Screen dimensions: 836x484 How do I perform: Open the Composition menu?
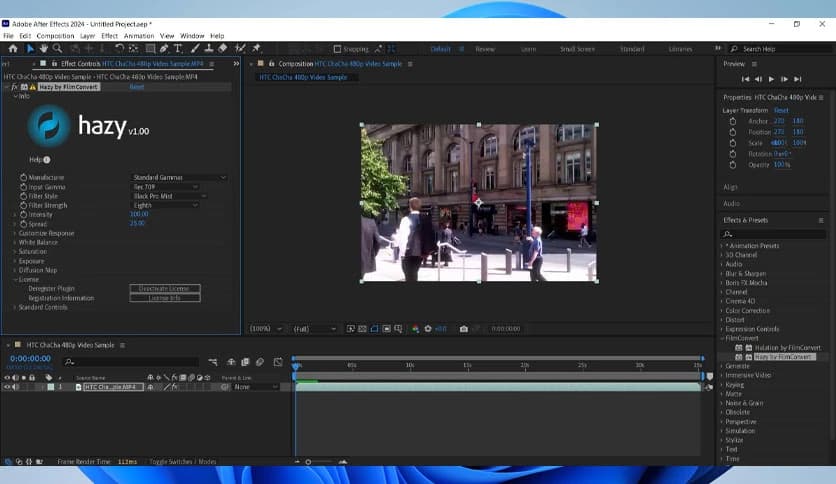[x=55, y=36]
